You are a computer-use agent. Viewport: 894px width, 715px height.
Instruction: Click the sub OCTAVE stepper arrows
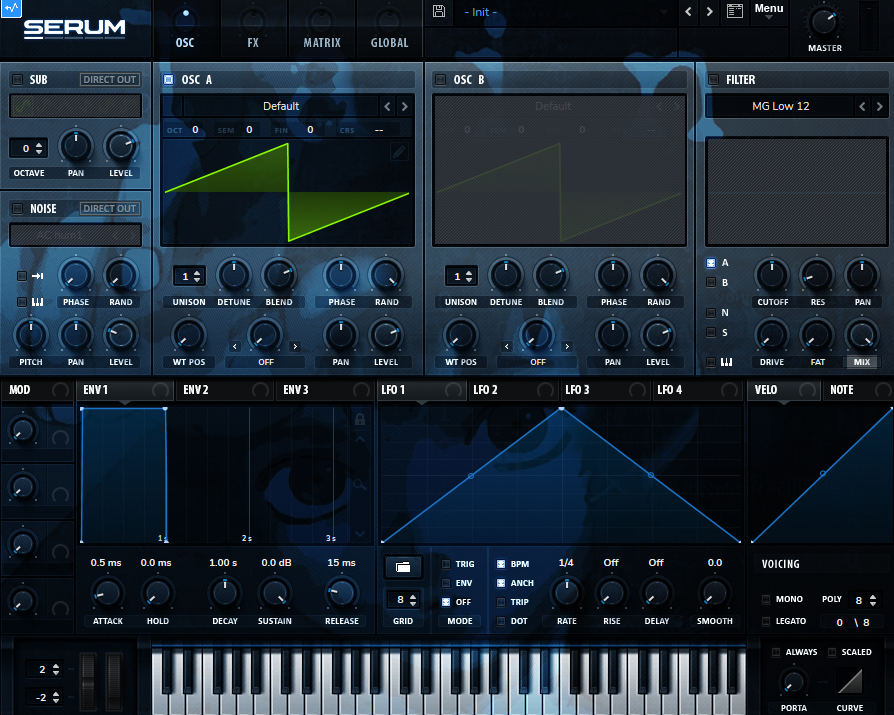point(39,149)
